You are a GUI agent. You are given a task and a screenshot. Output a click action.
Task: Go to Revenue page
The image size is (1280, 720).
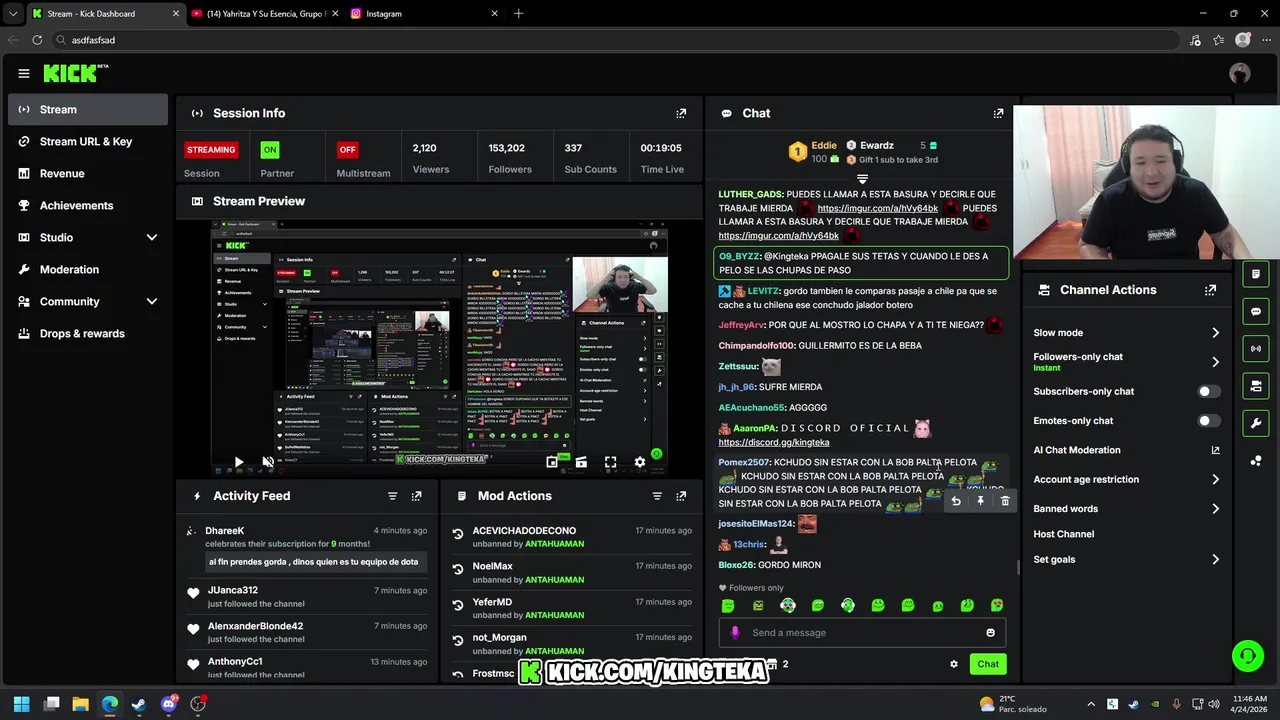coord(88,173)
